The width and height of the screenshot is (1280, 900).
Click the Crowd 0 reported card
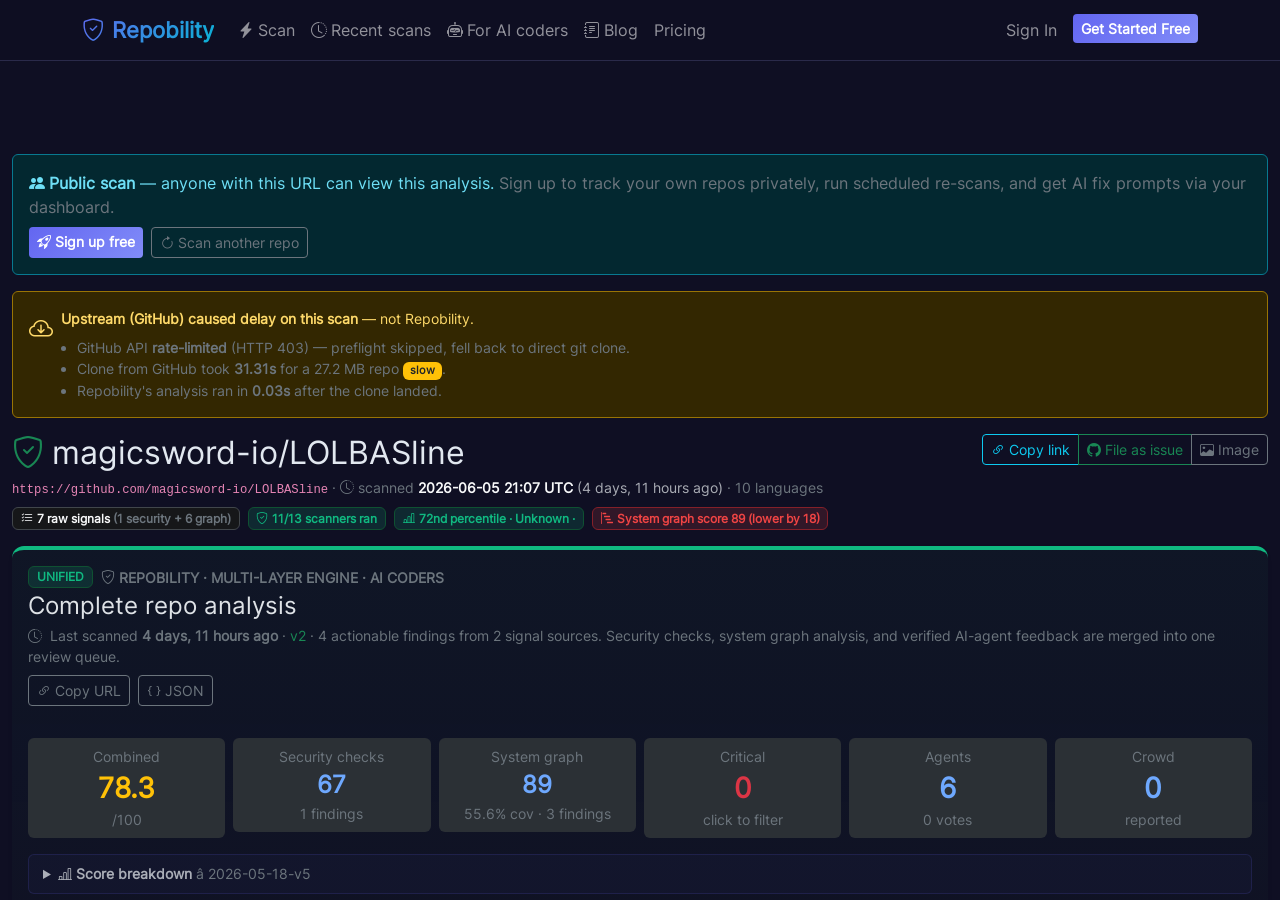click(x=1153, y=788)
